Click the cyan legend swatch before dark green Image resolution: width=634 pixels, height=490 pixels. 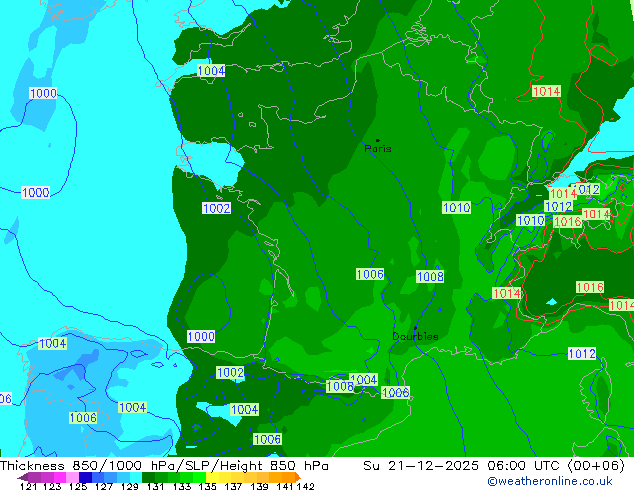pos(136,477)
